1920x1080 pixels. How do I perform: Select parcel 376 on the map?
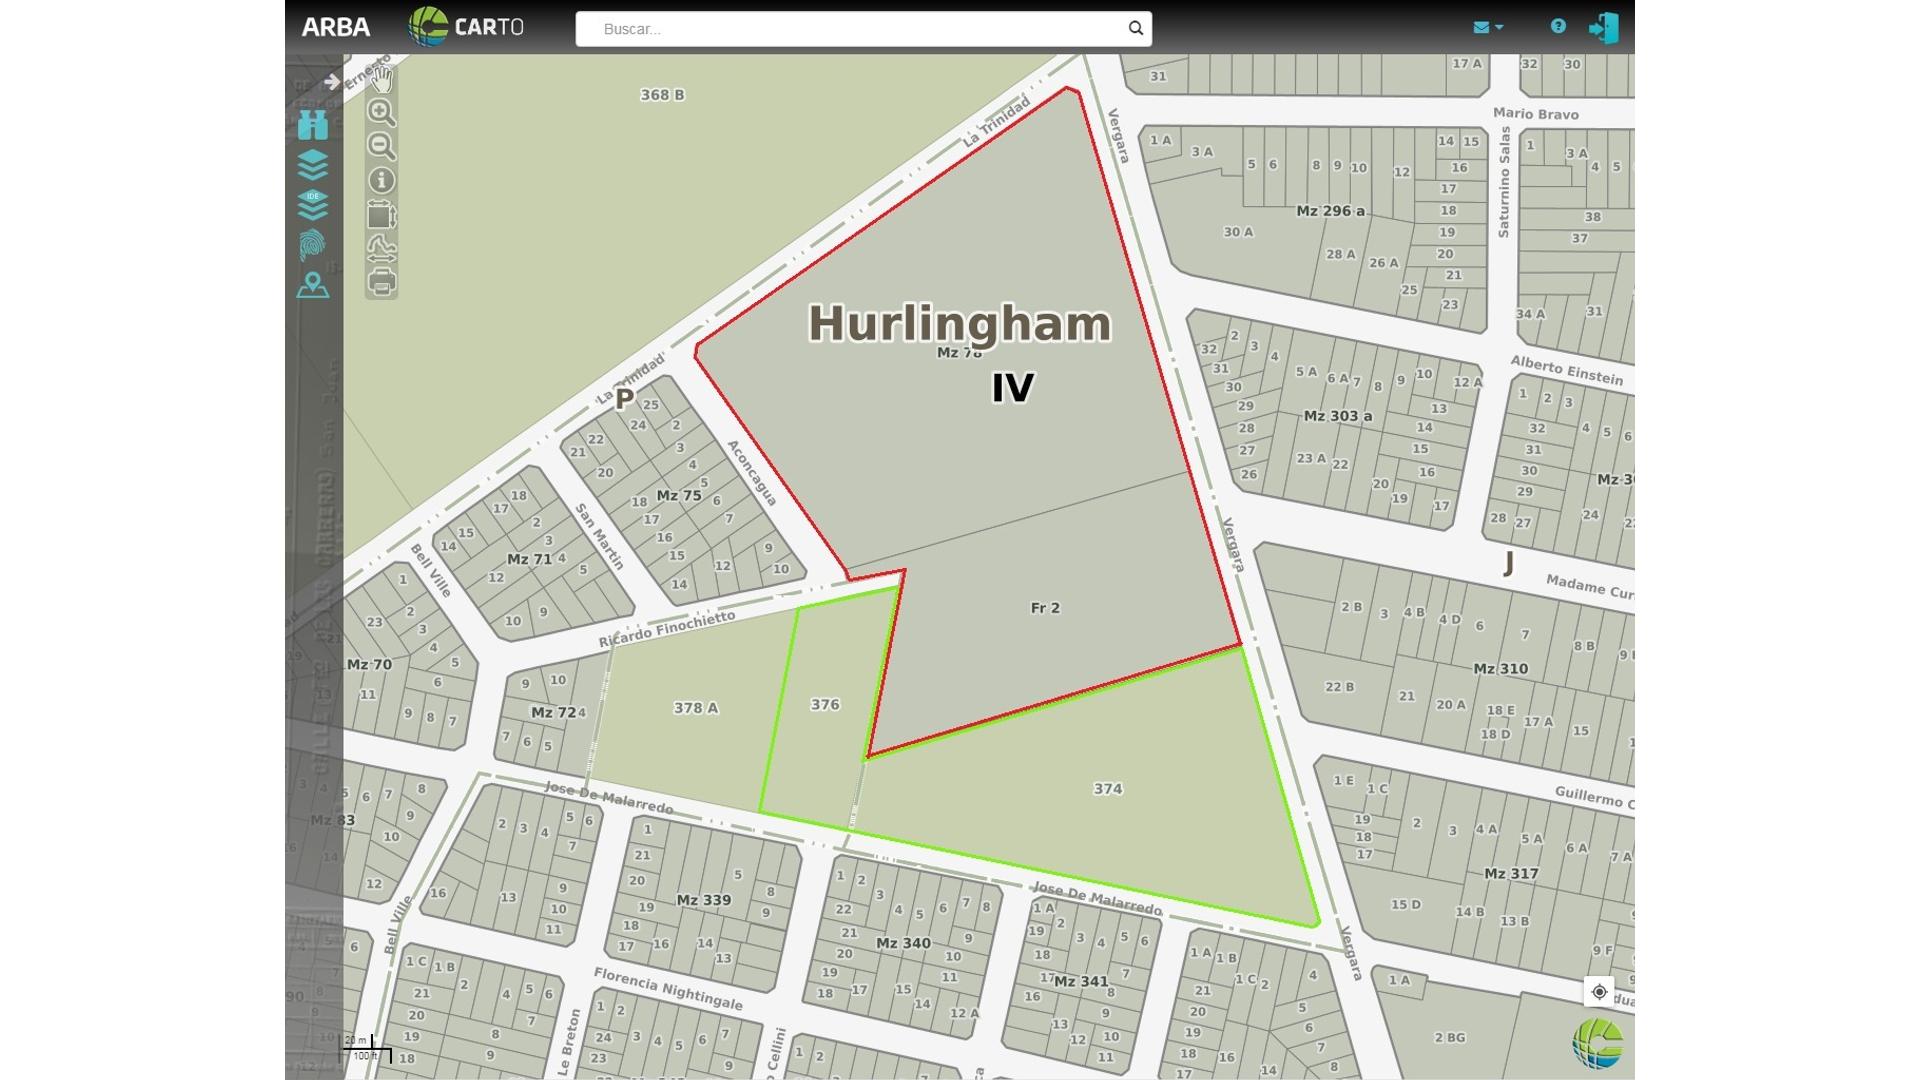point(825,705)
